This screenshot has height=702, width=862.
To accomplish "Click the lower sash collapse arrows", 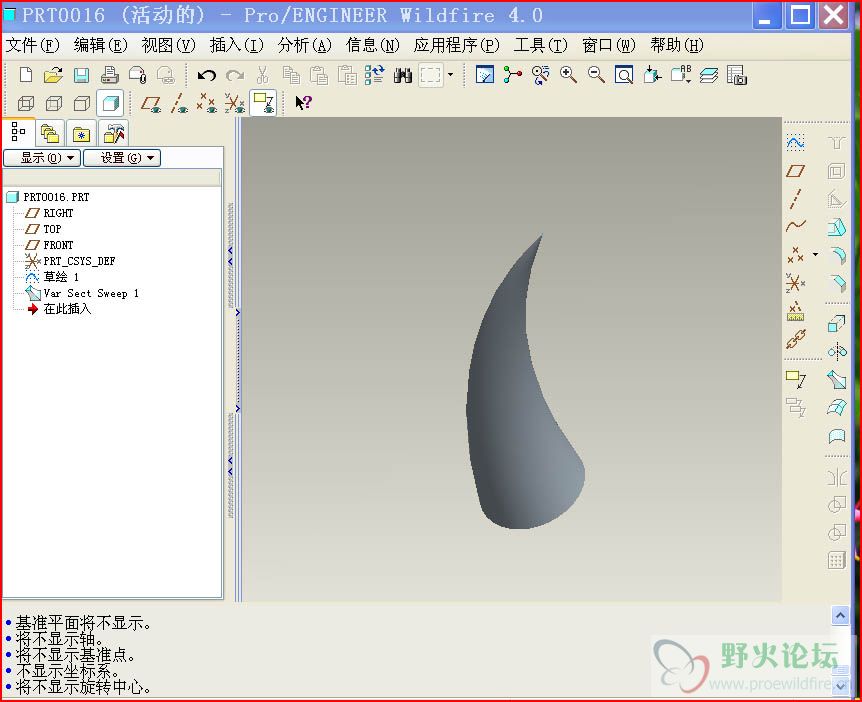I will click(x=230, y=466).
